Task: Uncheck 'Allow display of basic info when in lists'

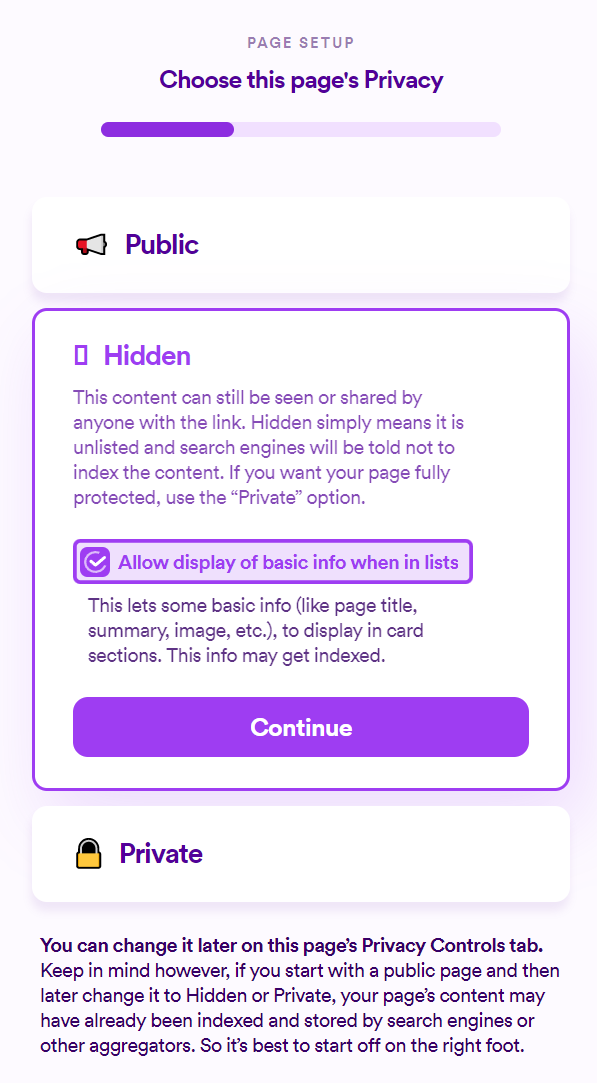Action: [272, 561]
